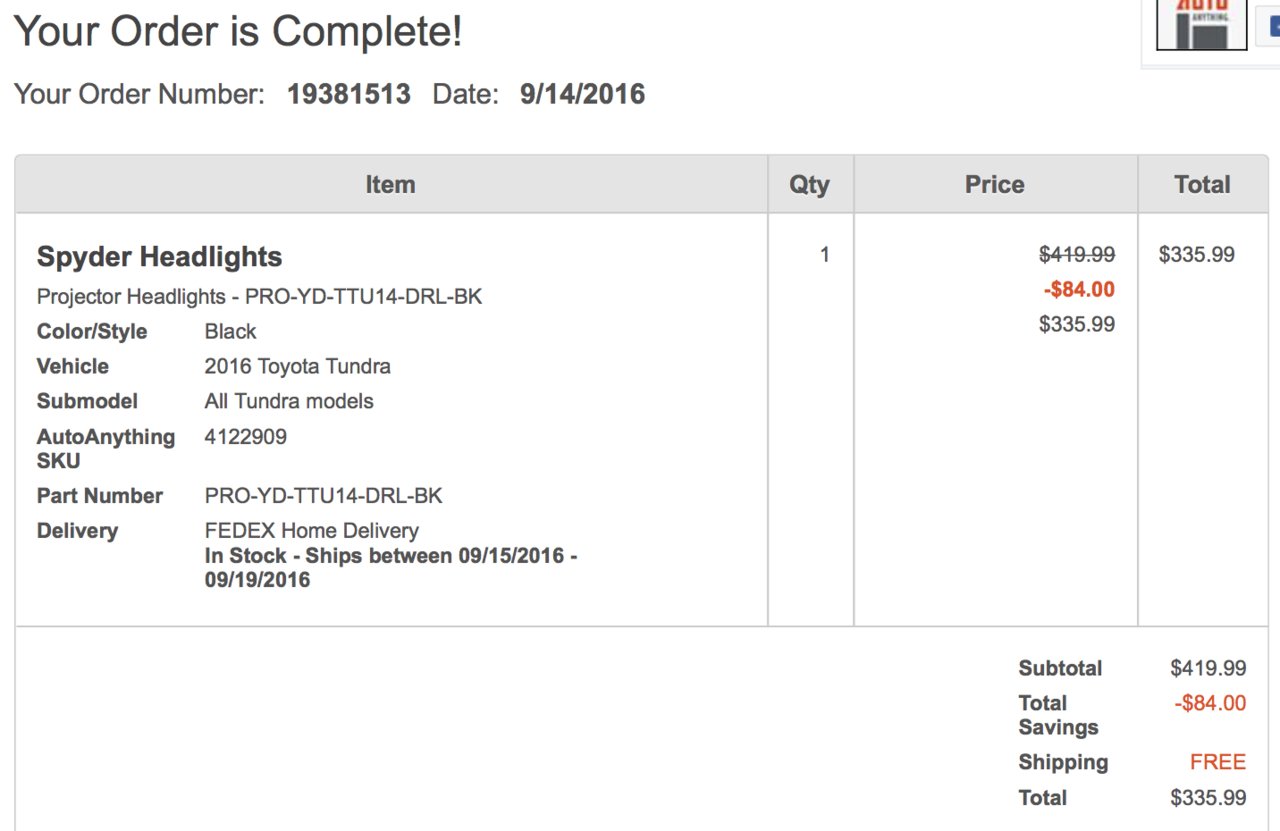
Task: Click the red -$84.00 discount in Price column
Action: 1079,290
